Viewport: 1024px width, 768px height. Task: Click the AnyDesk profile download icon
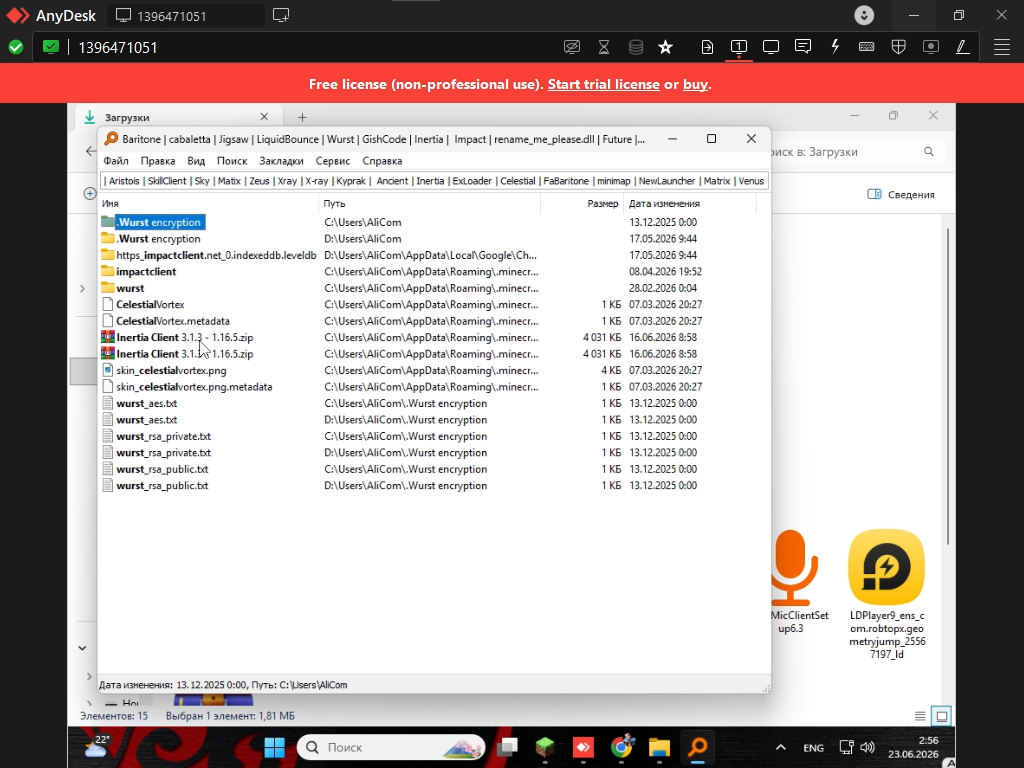point(864,15)
